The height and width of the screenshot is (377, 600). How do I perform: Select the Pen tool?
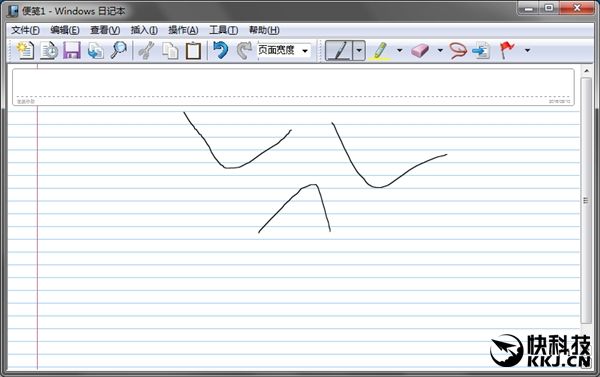(x=339, y=50)
